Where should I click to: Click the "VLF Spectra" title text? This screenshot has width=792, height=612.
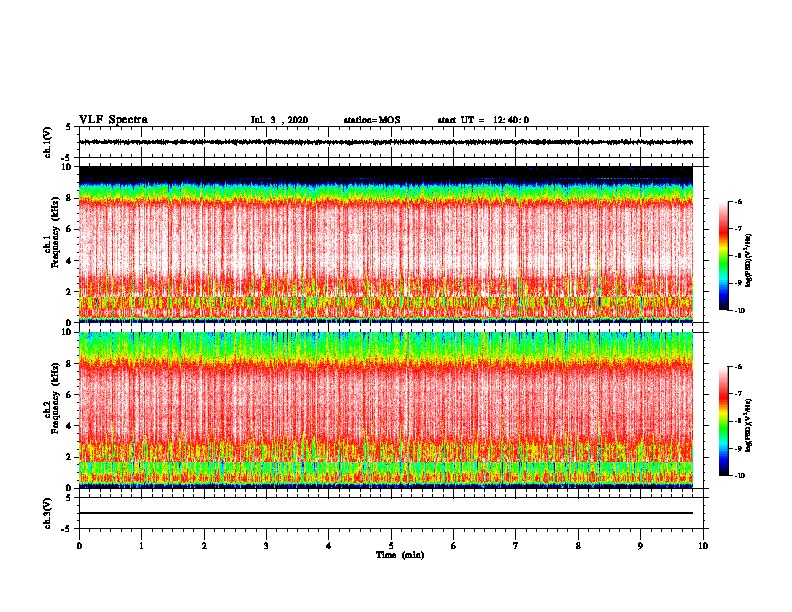[x=114, y=120]
